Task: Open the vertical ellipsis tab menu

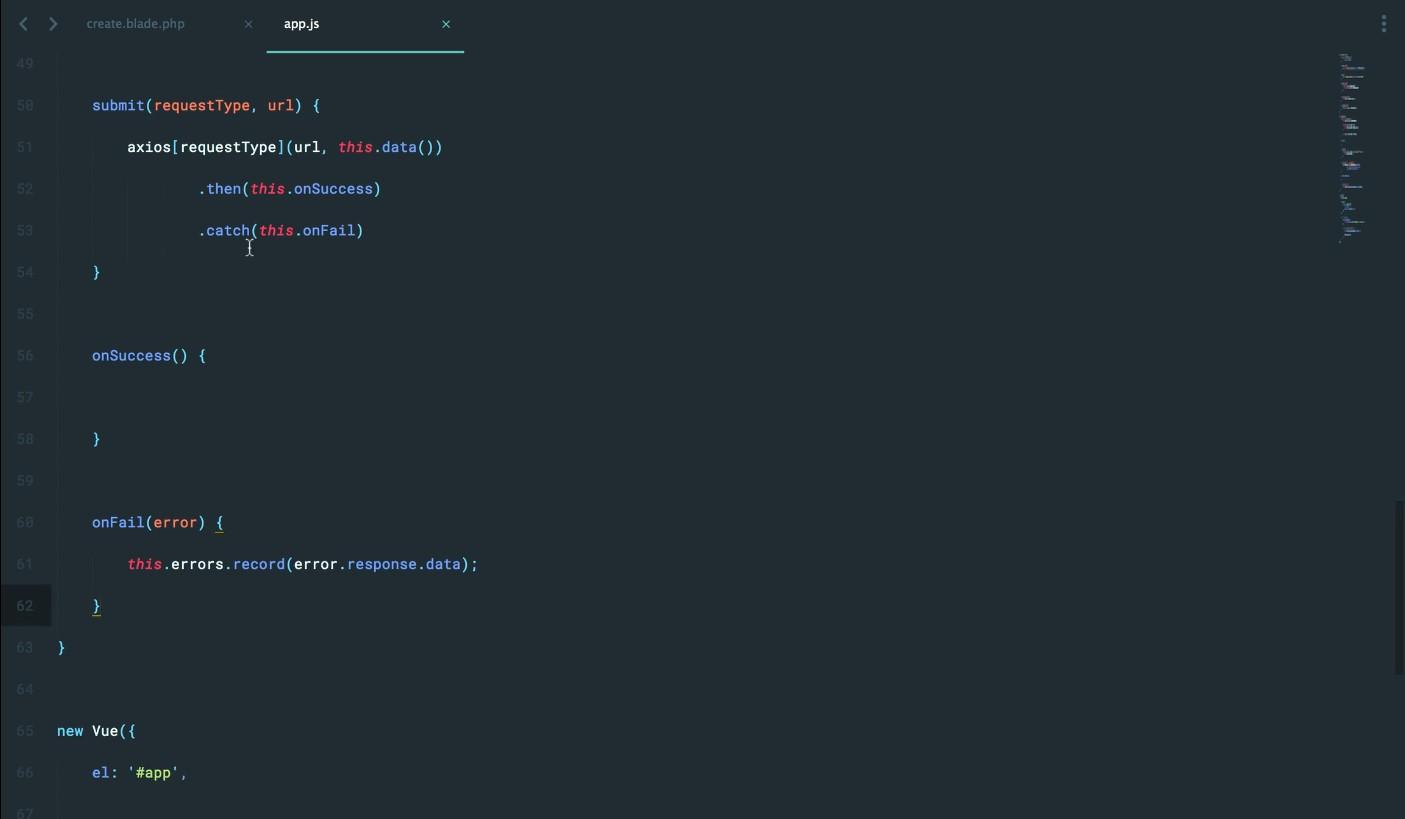Action: click(x=1383, y=24)
